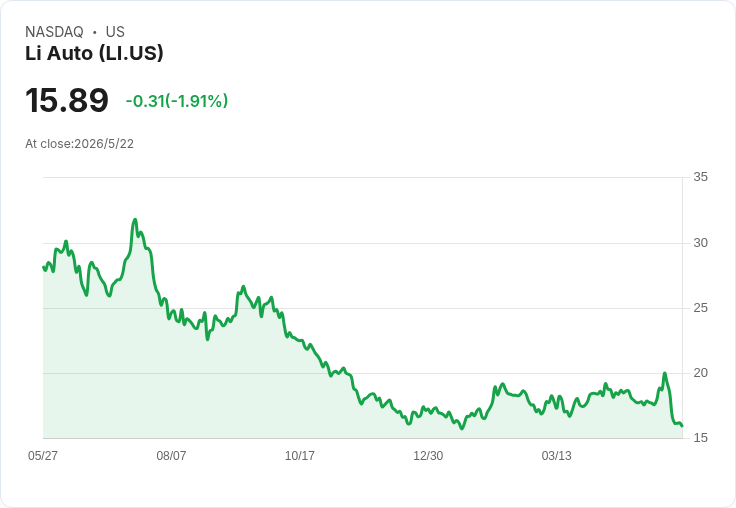Click the 03/13 date label on axis

click(556, 455)
